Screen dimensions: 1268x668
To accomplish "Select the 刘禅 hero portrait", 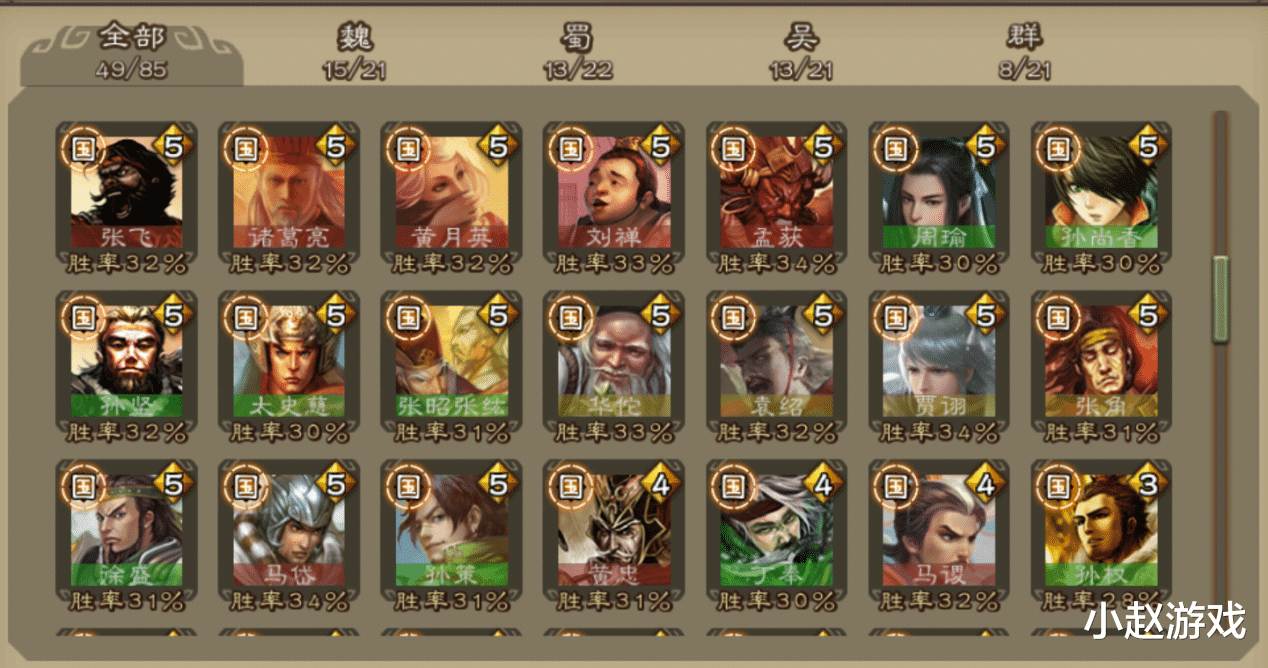I will pos(614,193).
